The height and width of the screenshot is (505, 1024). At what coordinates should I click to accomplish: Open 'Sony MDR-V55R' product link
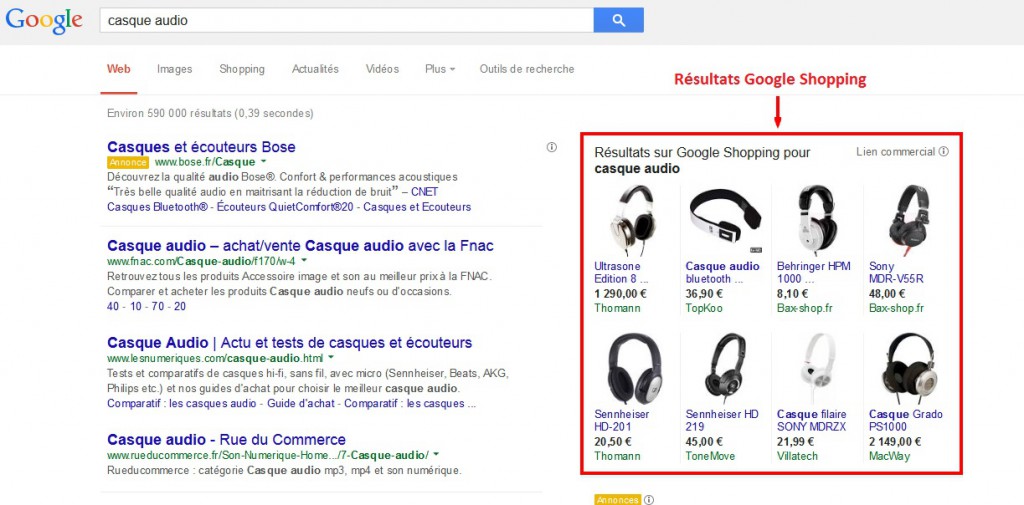(x=896, y=272)
